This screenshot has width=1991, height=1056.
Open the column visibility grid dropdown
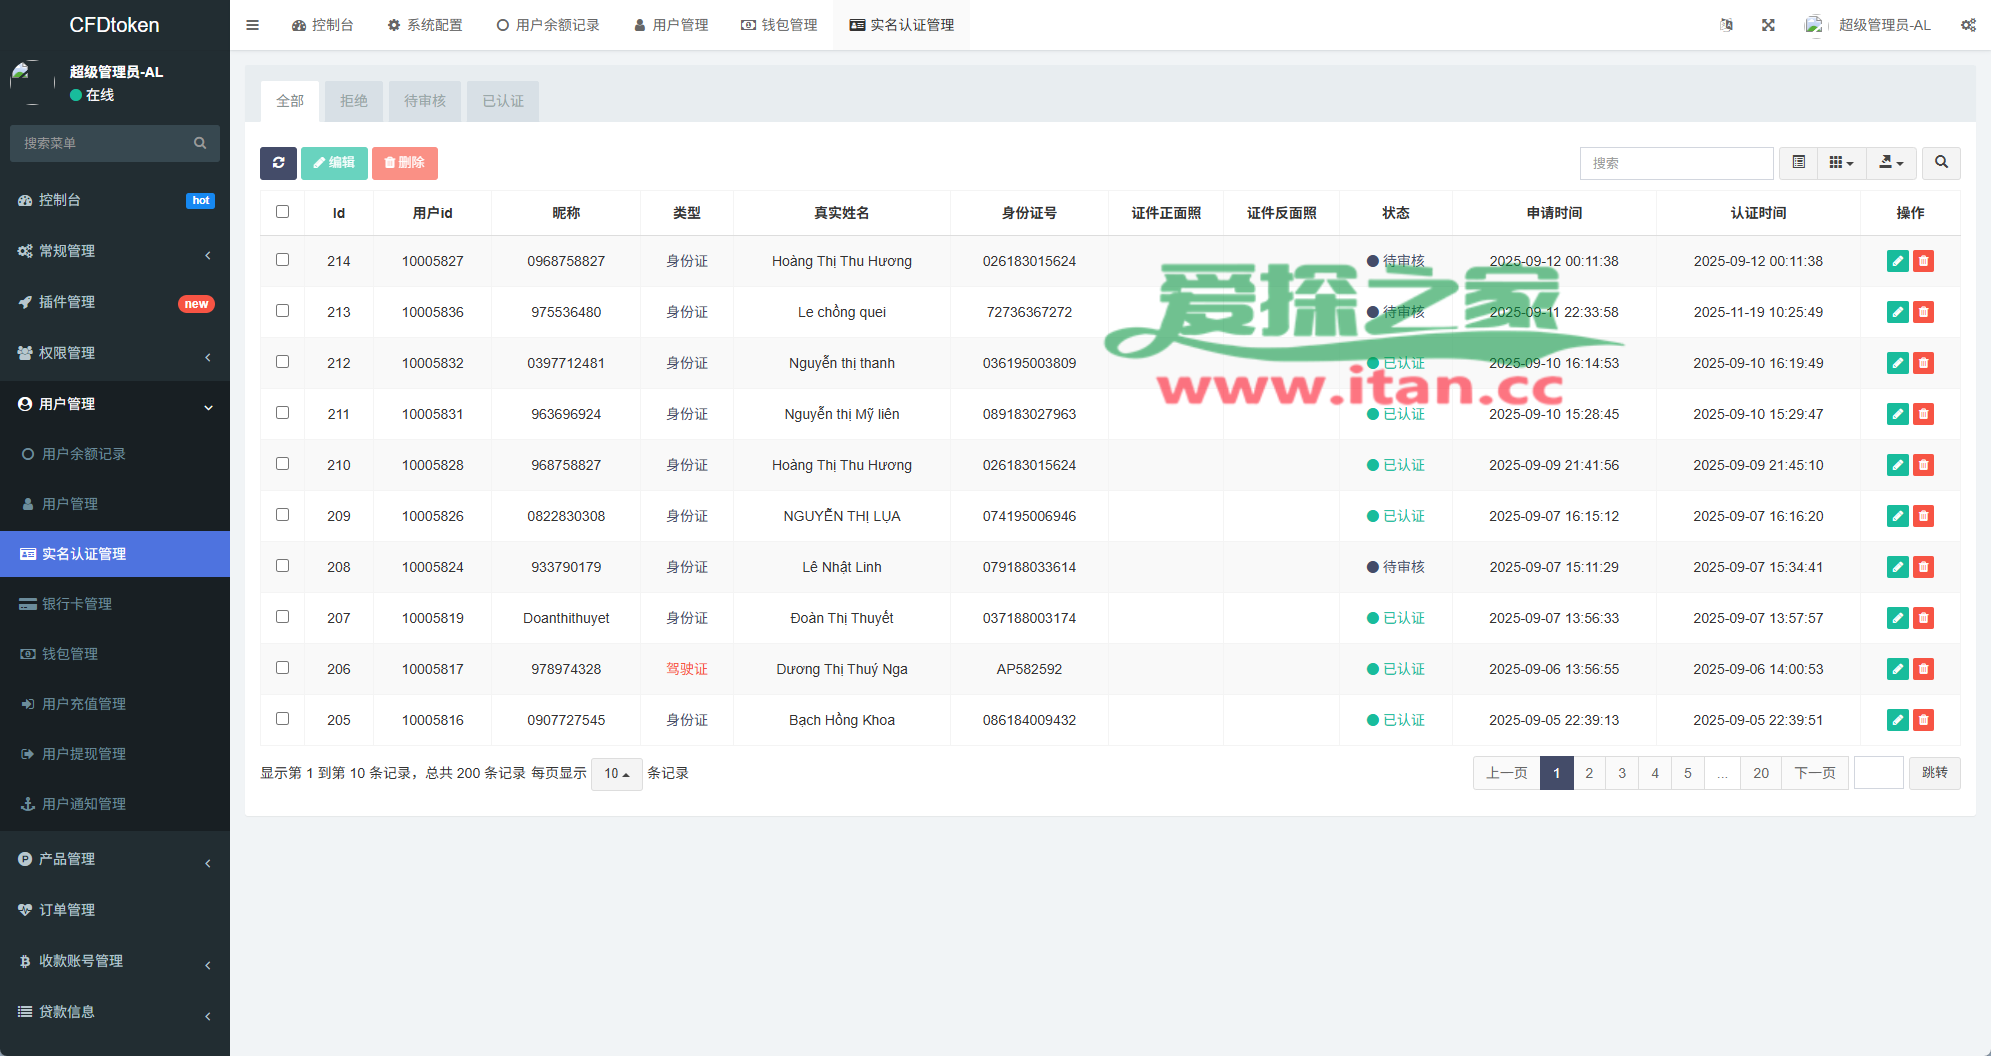(1840, 163)
